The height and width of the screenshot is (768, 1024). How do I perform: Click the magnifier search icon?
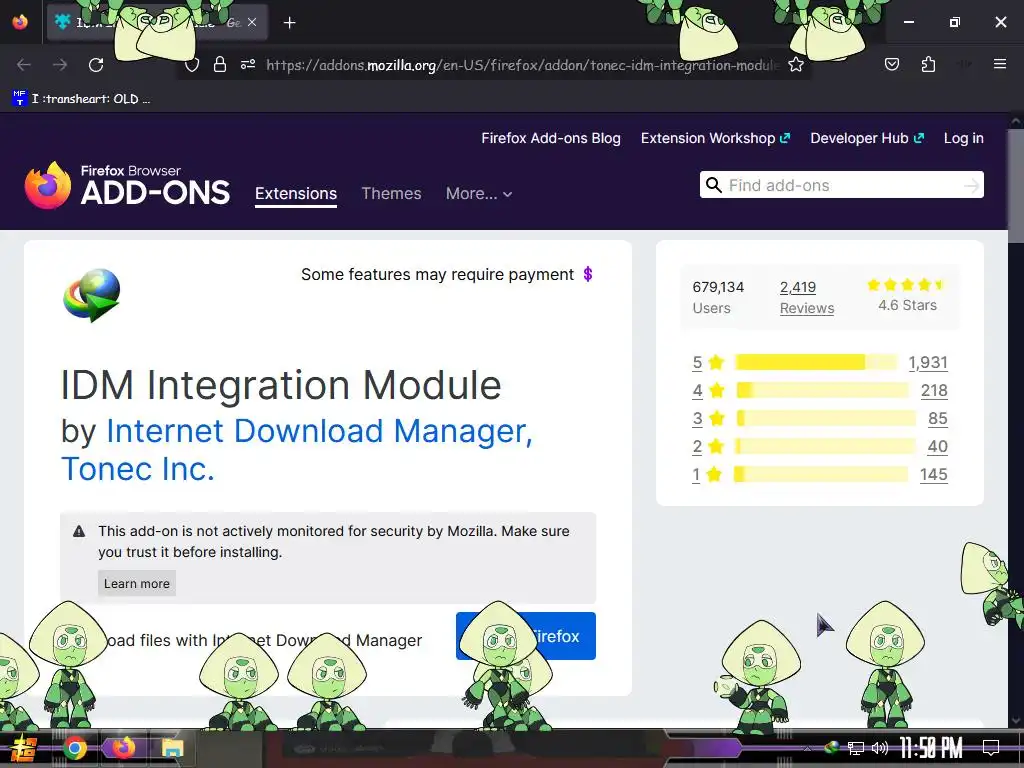pos(714,185)
